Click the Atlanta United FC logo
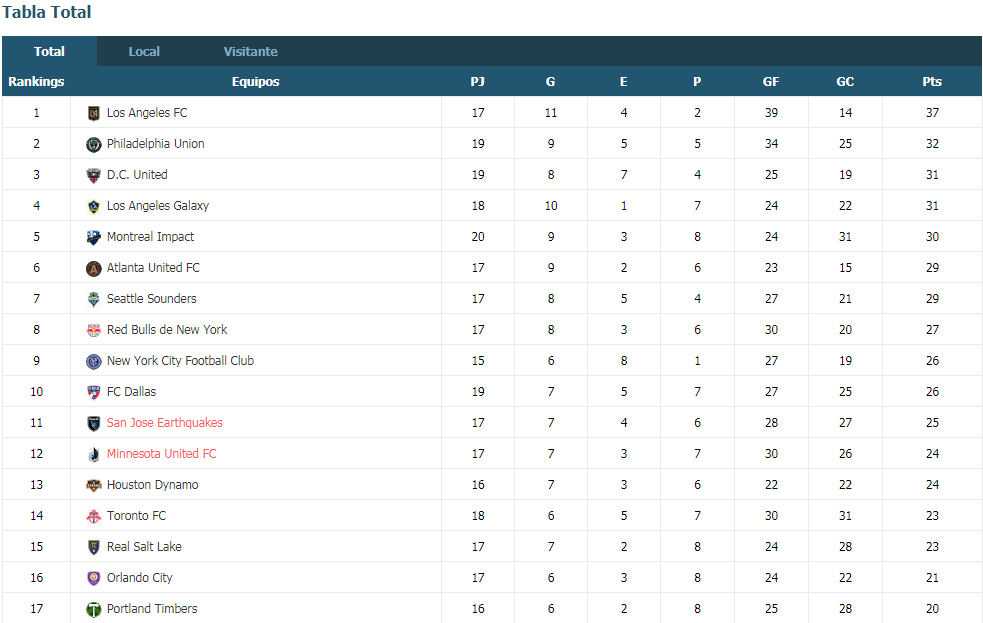Screen dimensions: 983x623 (x=93, y=269)
